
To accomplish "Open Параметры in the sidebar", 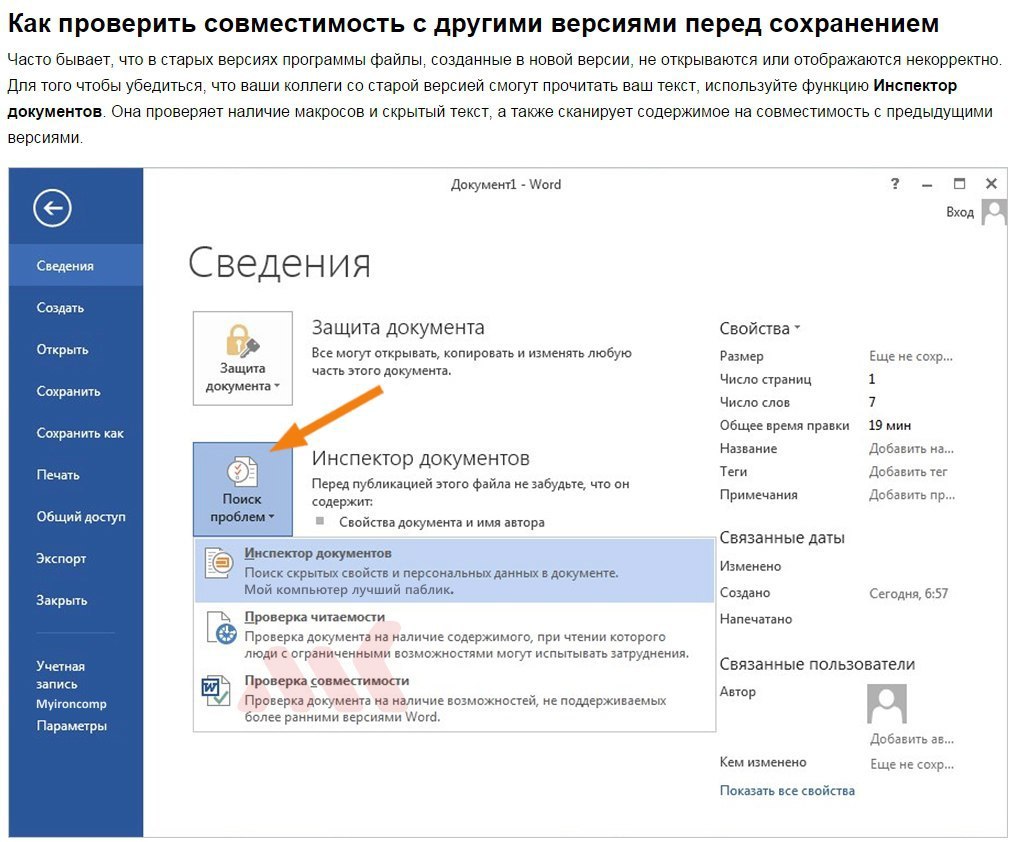I will (71, 726).
